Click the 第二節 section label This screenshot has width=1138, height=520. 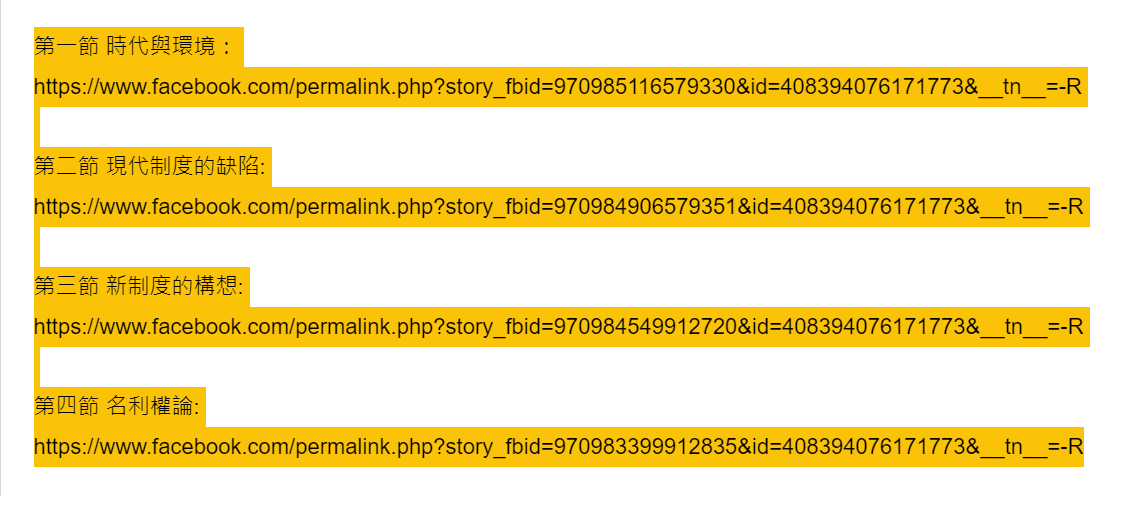click(x=66, y=167)
